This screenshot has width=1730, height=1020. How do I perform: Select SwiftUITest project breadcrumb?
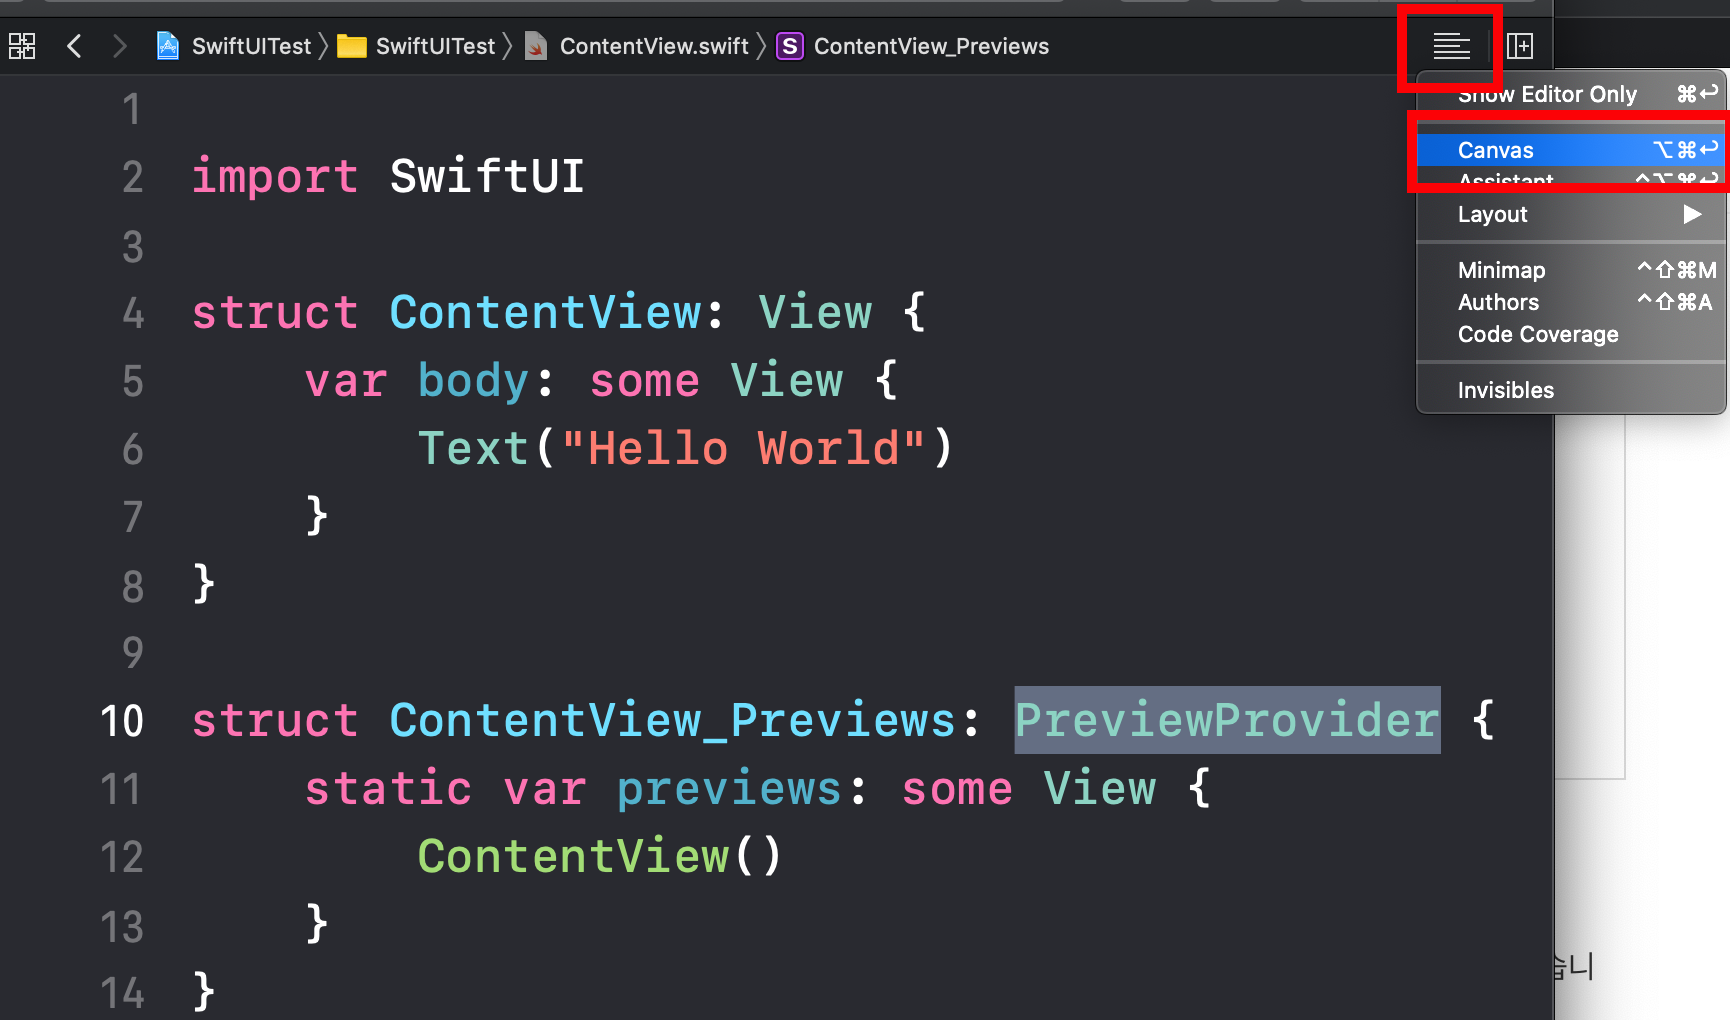point(251,46)
